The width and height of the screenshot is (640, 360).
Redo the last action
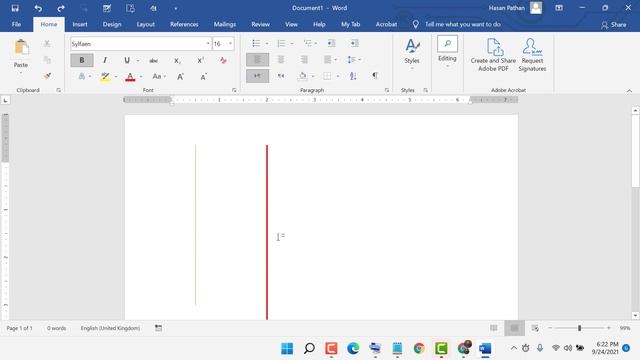[61, 8]
